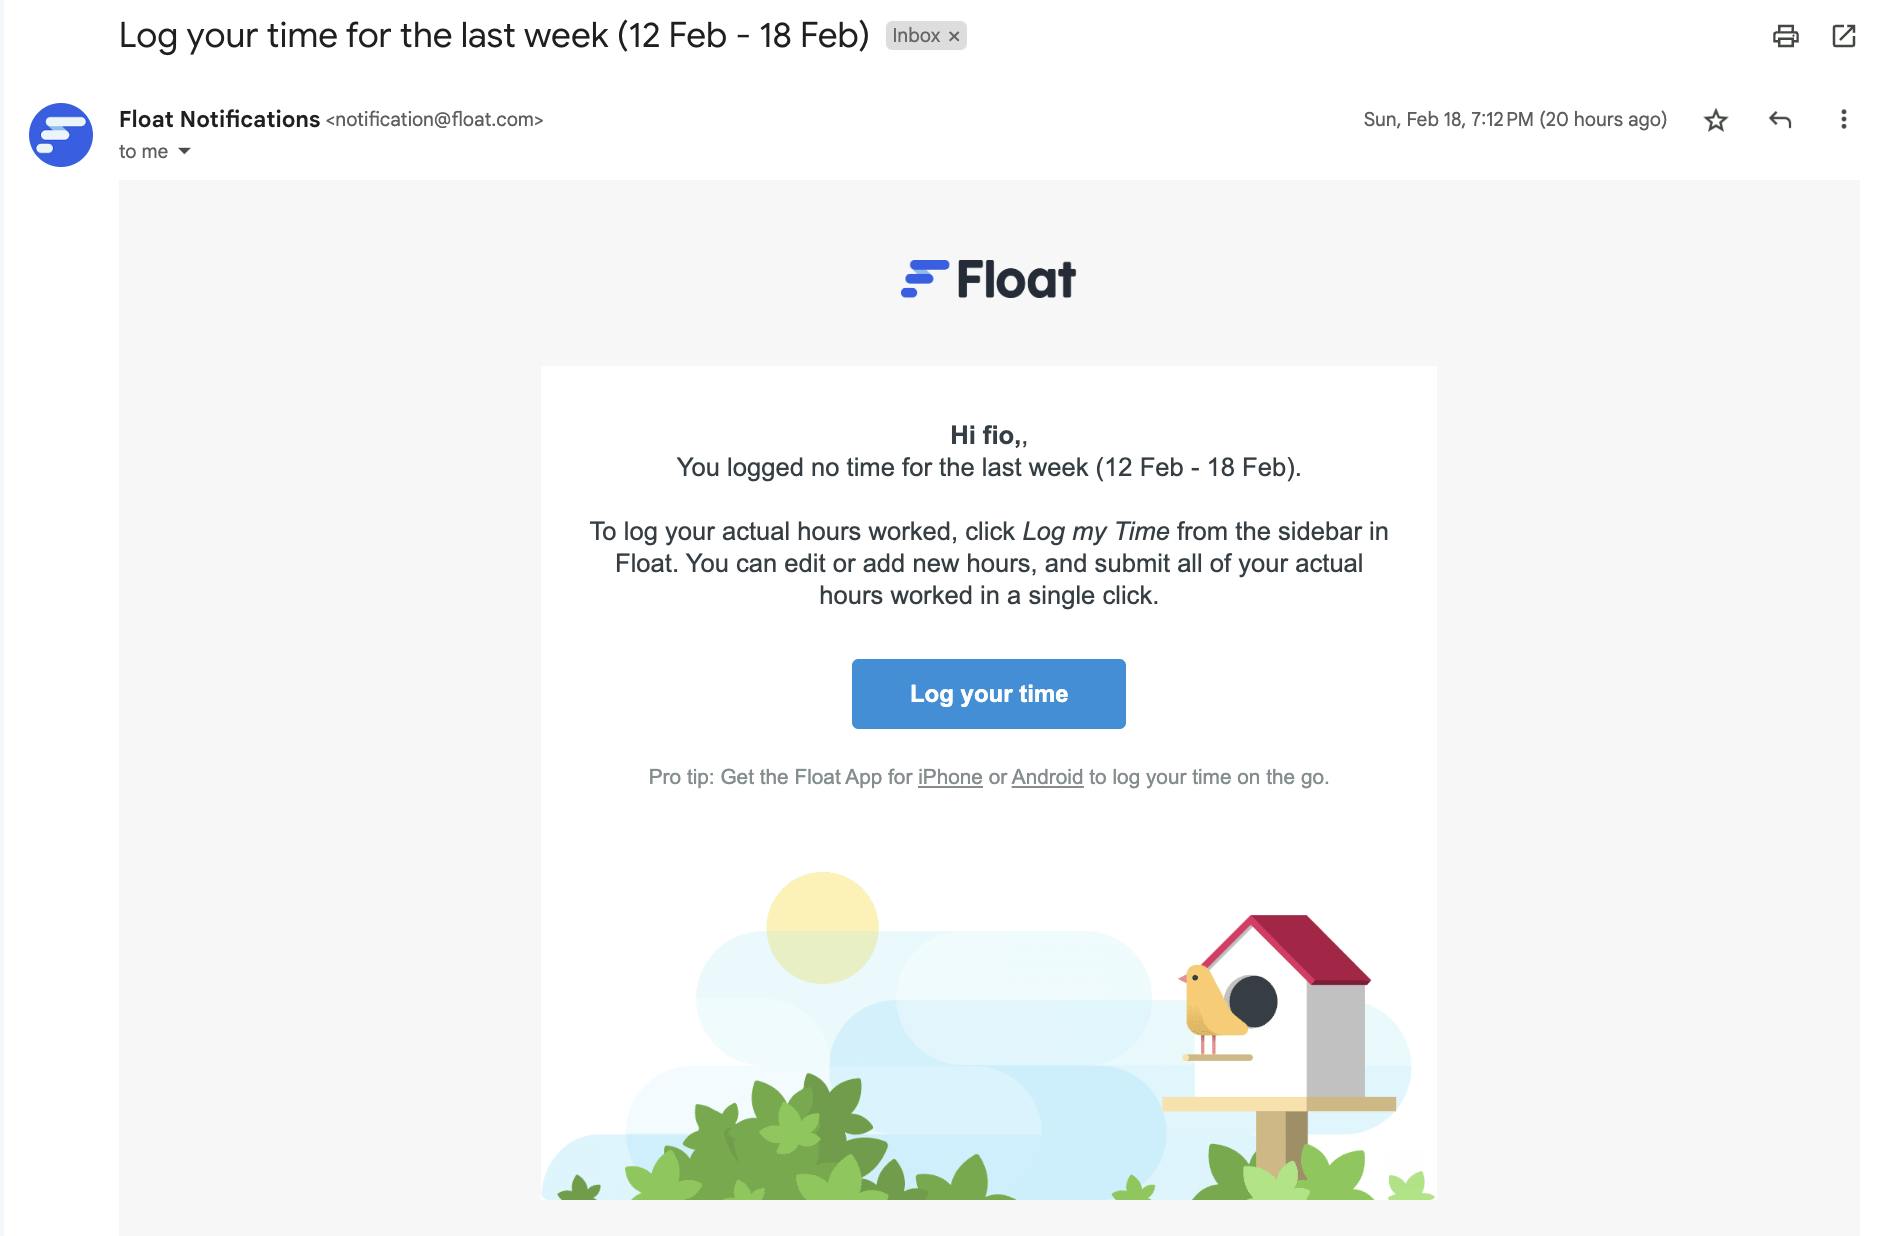
Task: Click the timestamp showing 20 hours ago
Action: (1514, 119)
